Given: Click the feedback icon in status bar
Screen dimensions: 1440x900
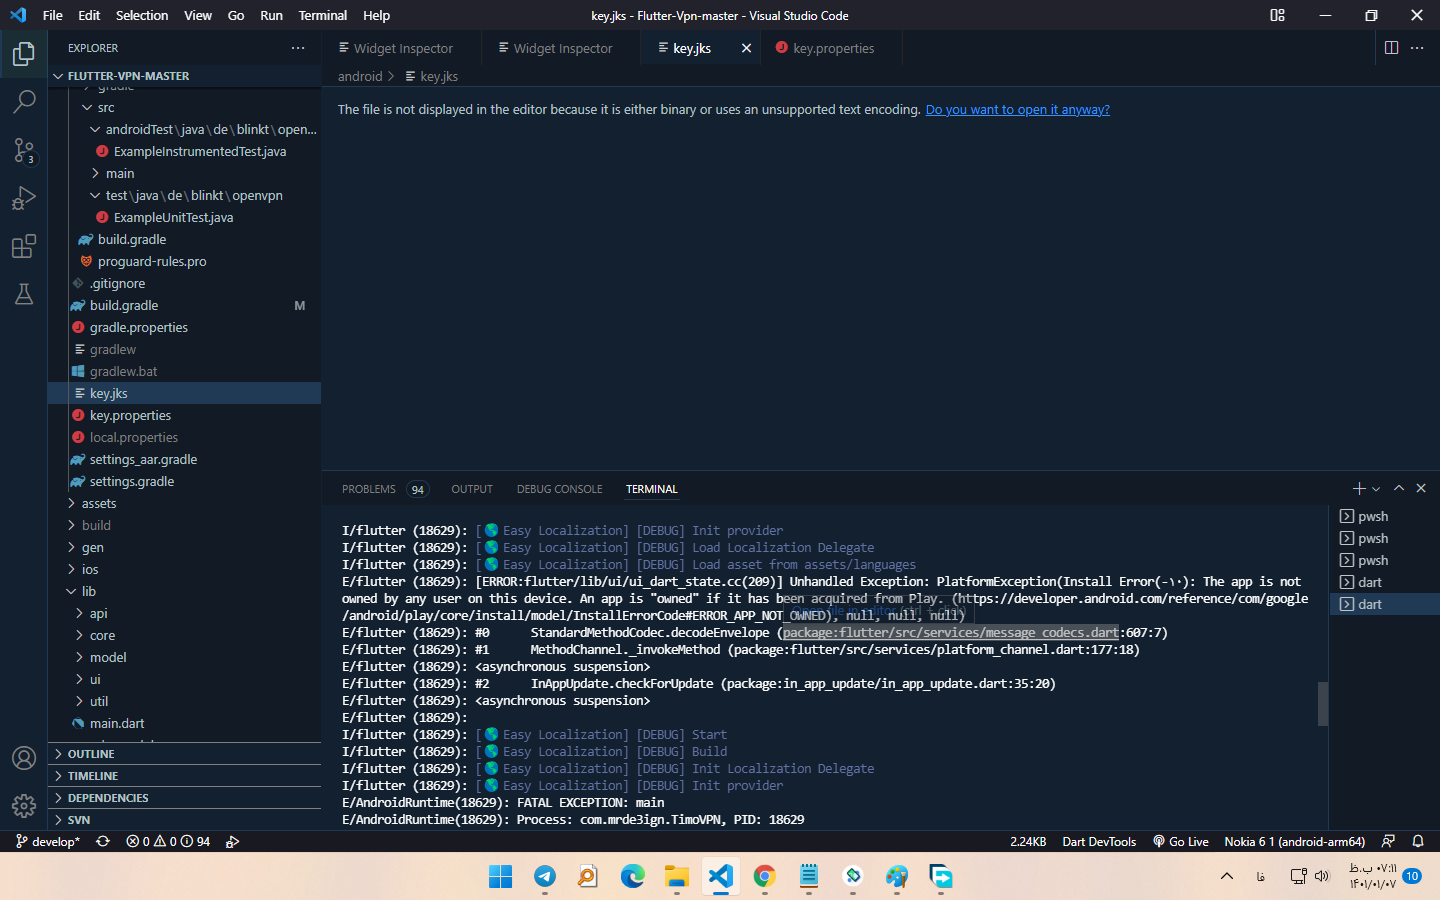Looking at the screenshot, I should tap(1388, 842).
